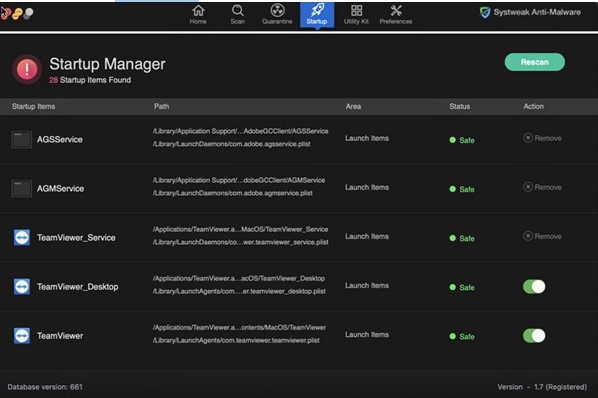This screenshot has width=598, height=398.
Task: Click the Systweak Anti-Malware shield logo
Action: [485, 13]
